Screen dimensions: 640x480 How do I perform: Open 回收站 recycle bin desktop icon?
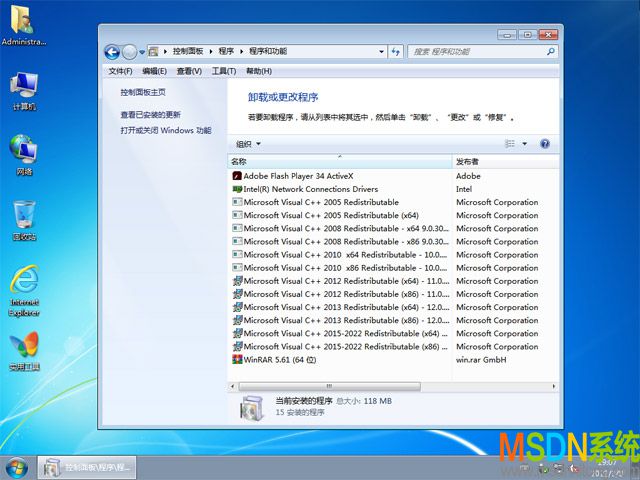(24, 220)
